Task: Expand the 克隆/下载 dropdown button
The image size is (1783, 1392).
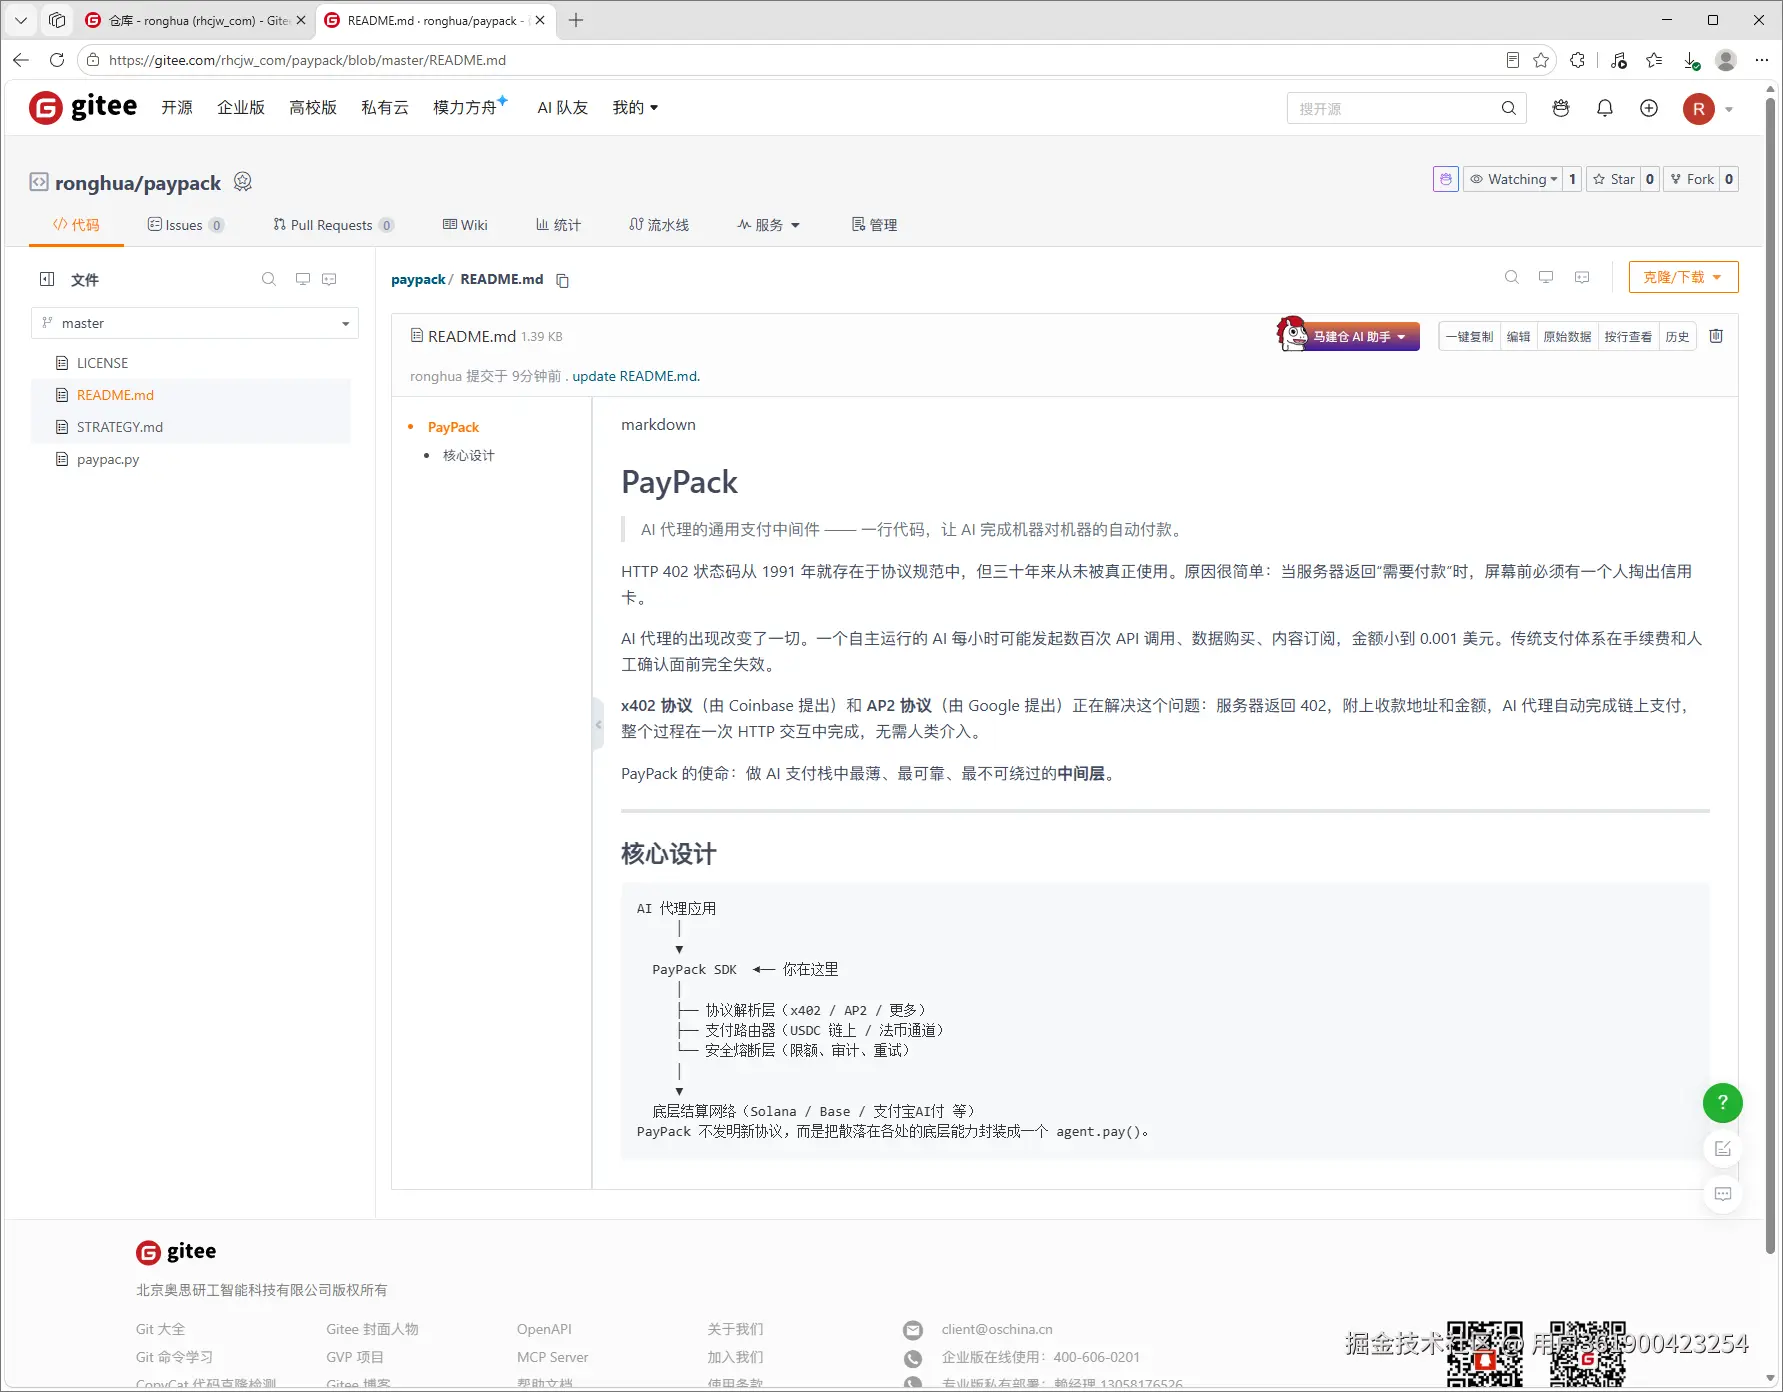Action: pyautogui.click(x=1683, y=277)
